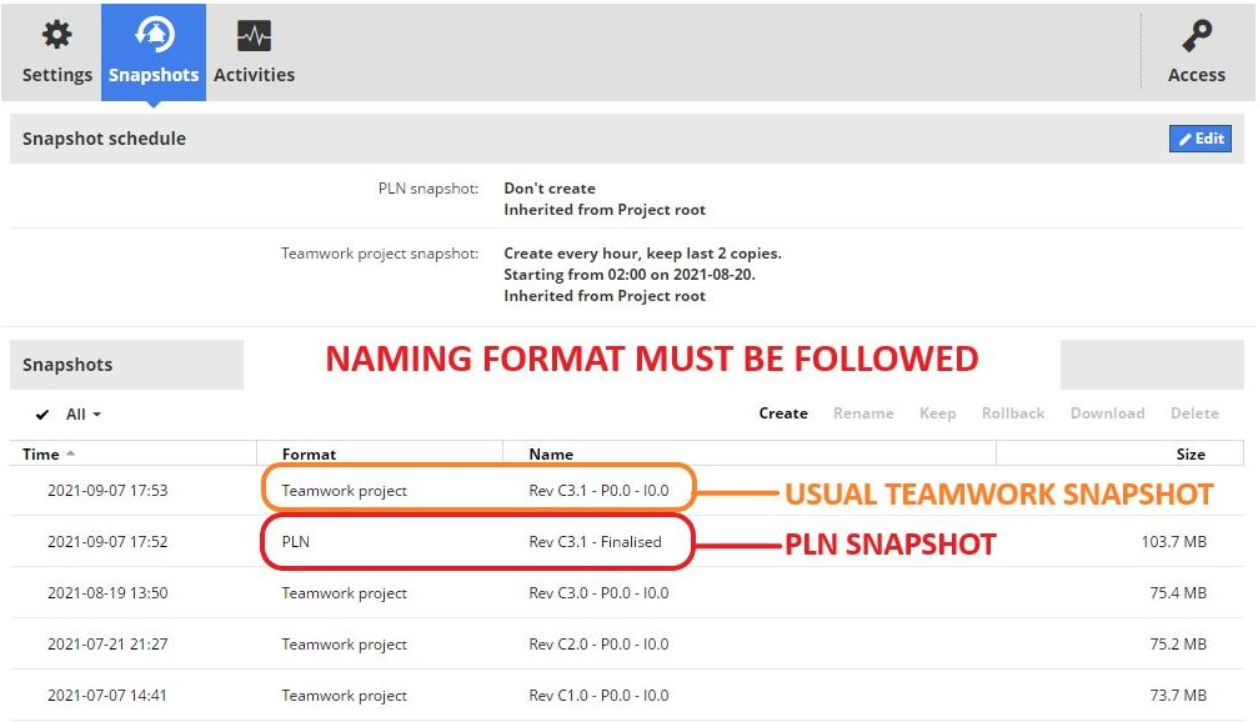The height and width of the screenshot is (722, 1260).
Task: Expand the All filter dropdown
Action: tap(84, 414)
